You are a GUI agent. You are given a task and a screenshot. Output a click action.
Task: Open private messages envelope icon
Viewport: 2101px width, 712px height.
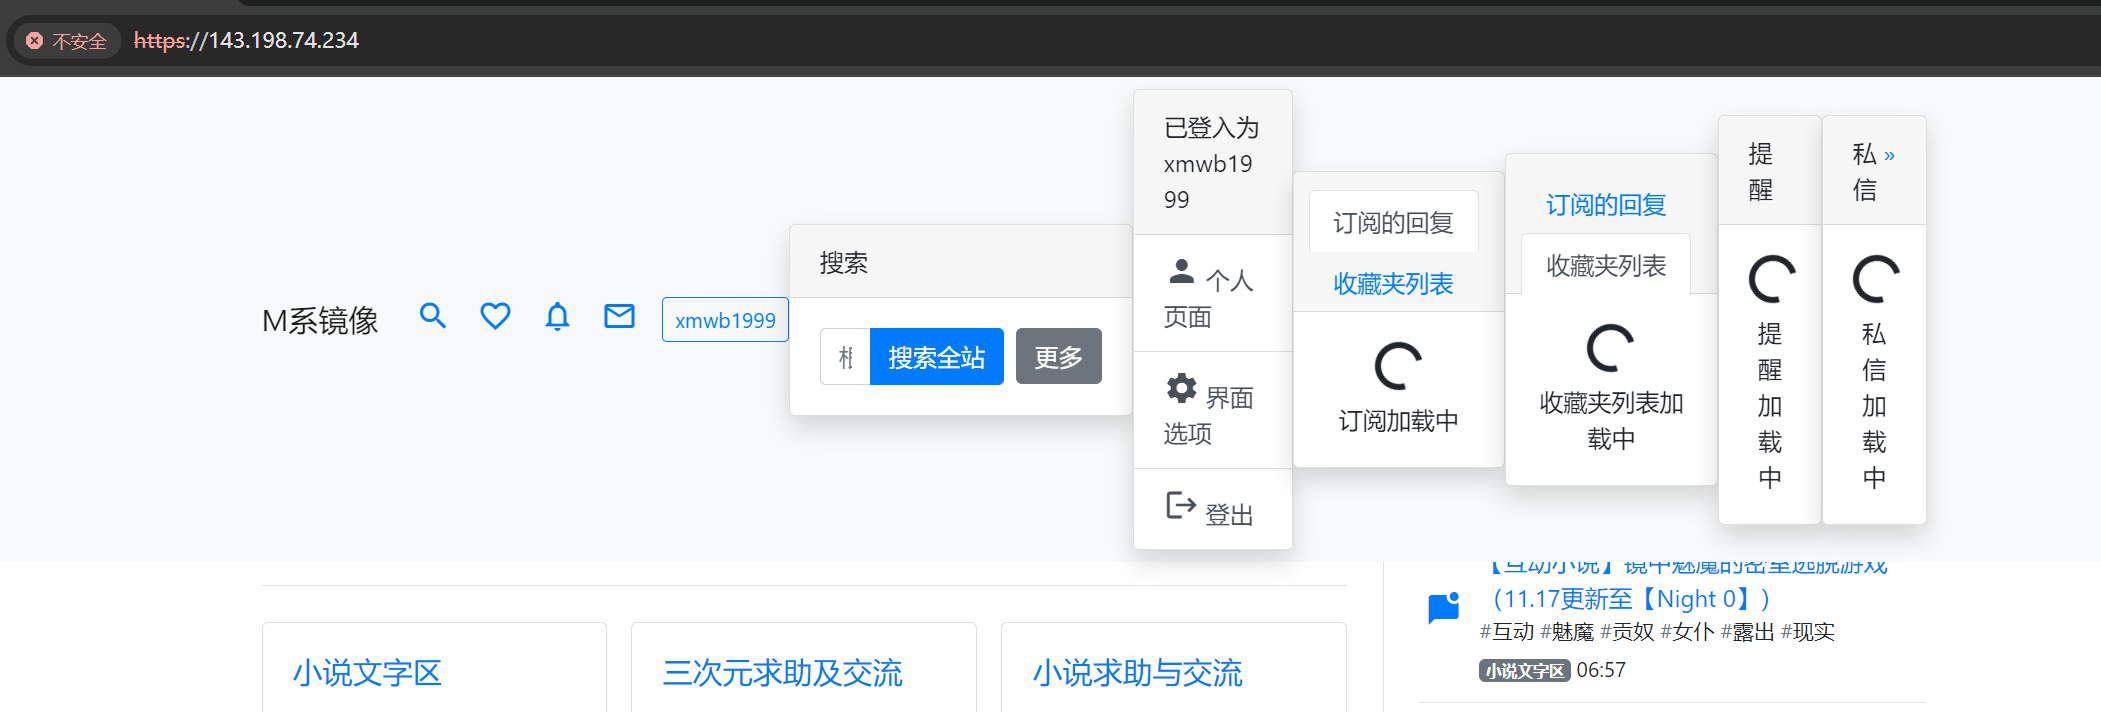pyautogui.click(x=619, y=317)
